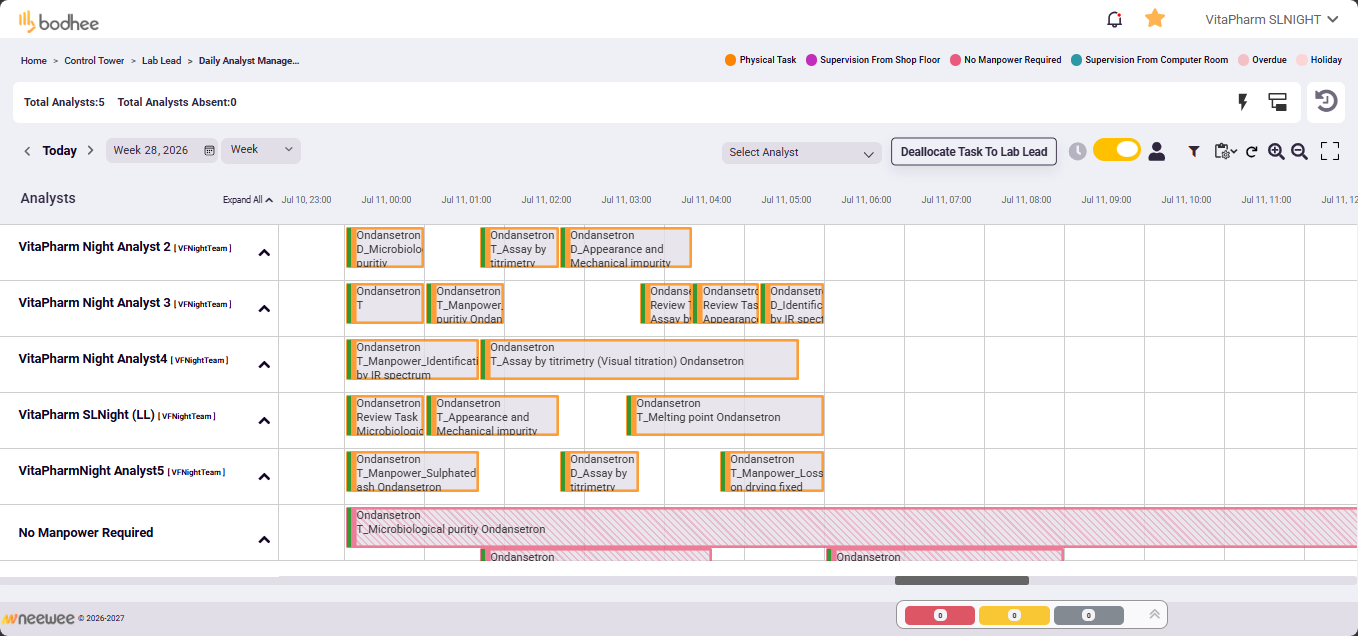1358x636 pixels.
Task: Click the Deallocate Task To Lab Lead button
Action: click(x=974, y=152)
